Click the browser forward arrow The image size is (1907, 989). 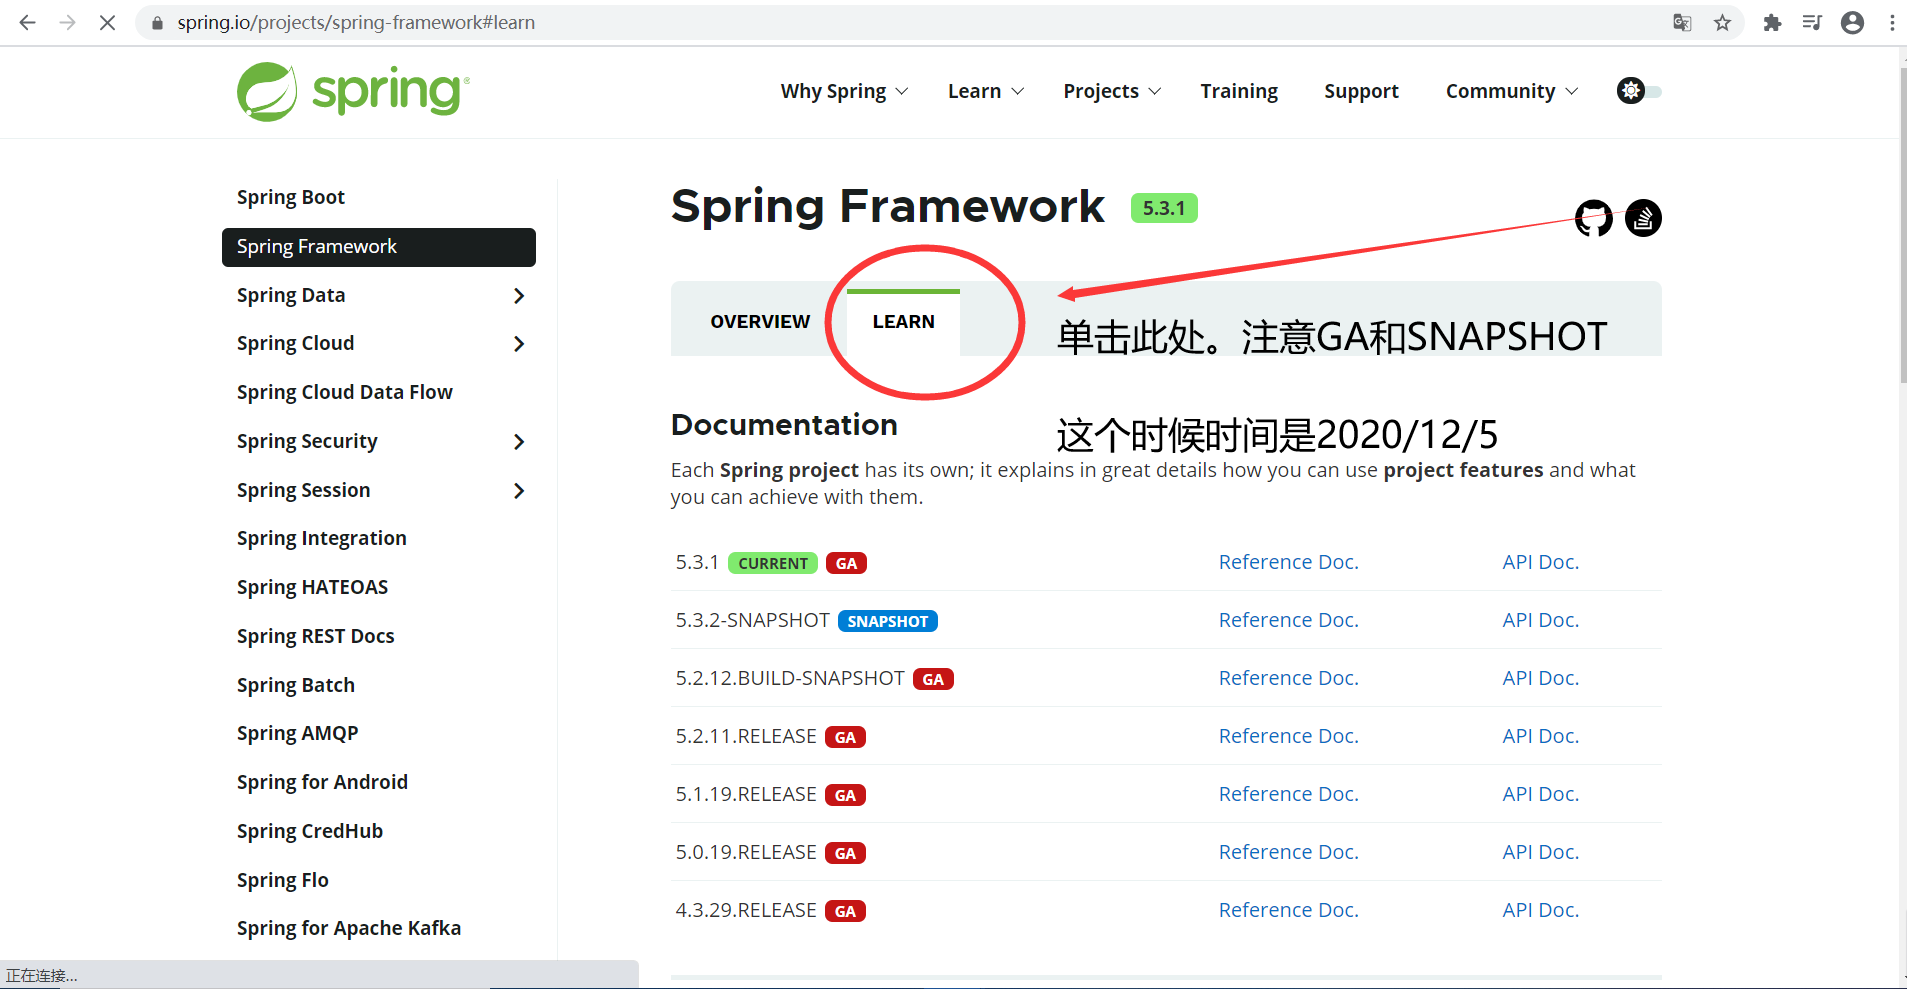(x=67, y=22)
